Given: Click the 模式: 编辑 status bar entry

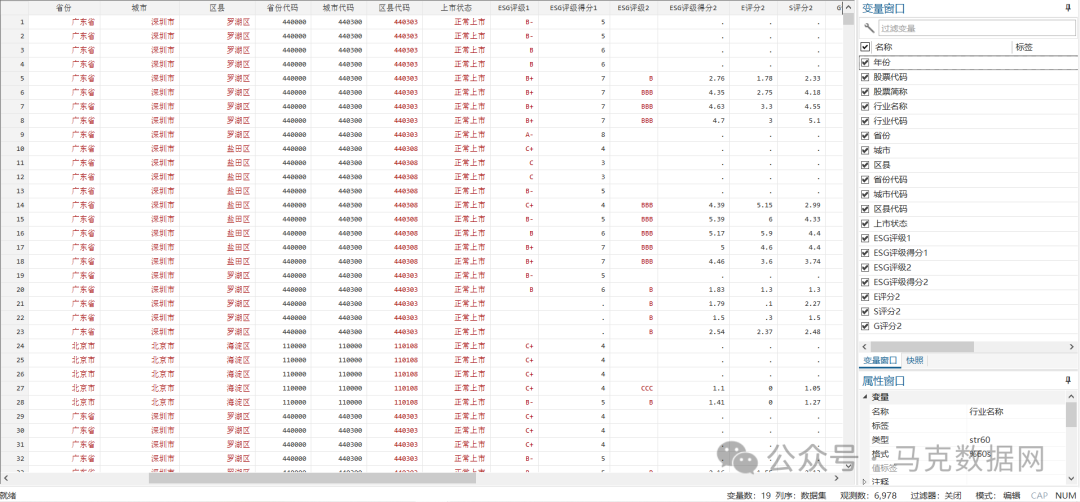Looking at the screenshot, I should tap(997, 495).
